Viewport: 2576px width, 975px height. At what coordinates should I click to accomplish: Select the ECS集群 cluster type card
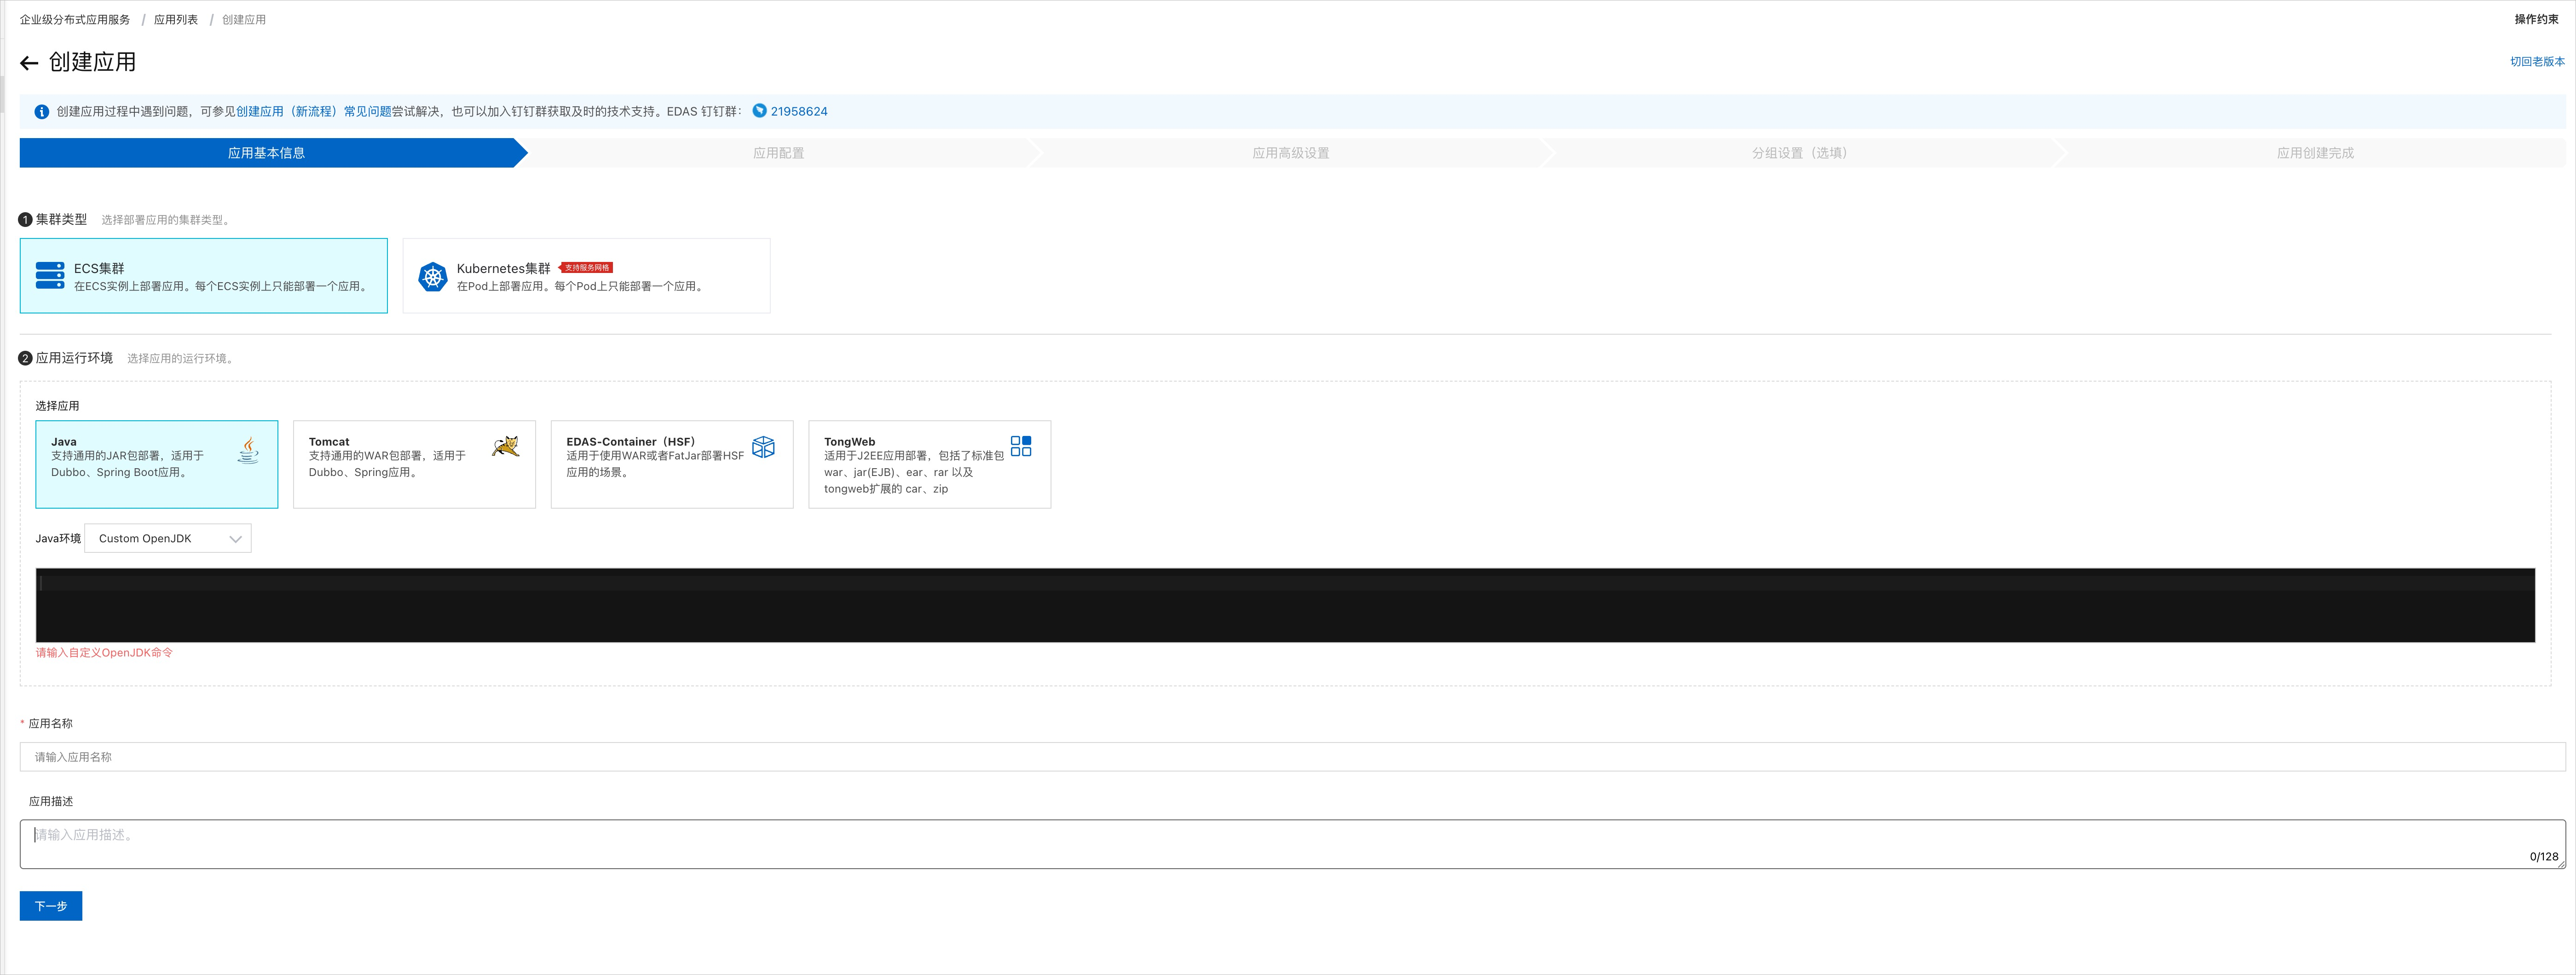click(204, 276)
